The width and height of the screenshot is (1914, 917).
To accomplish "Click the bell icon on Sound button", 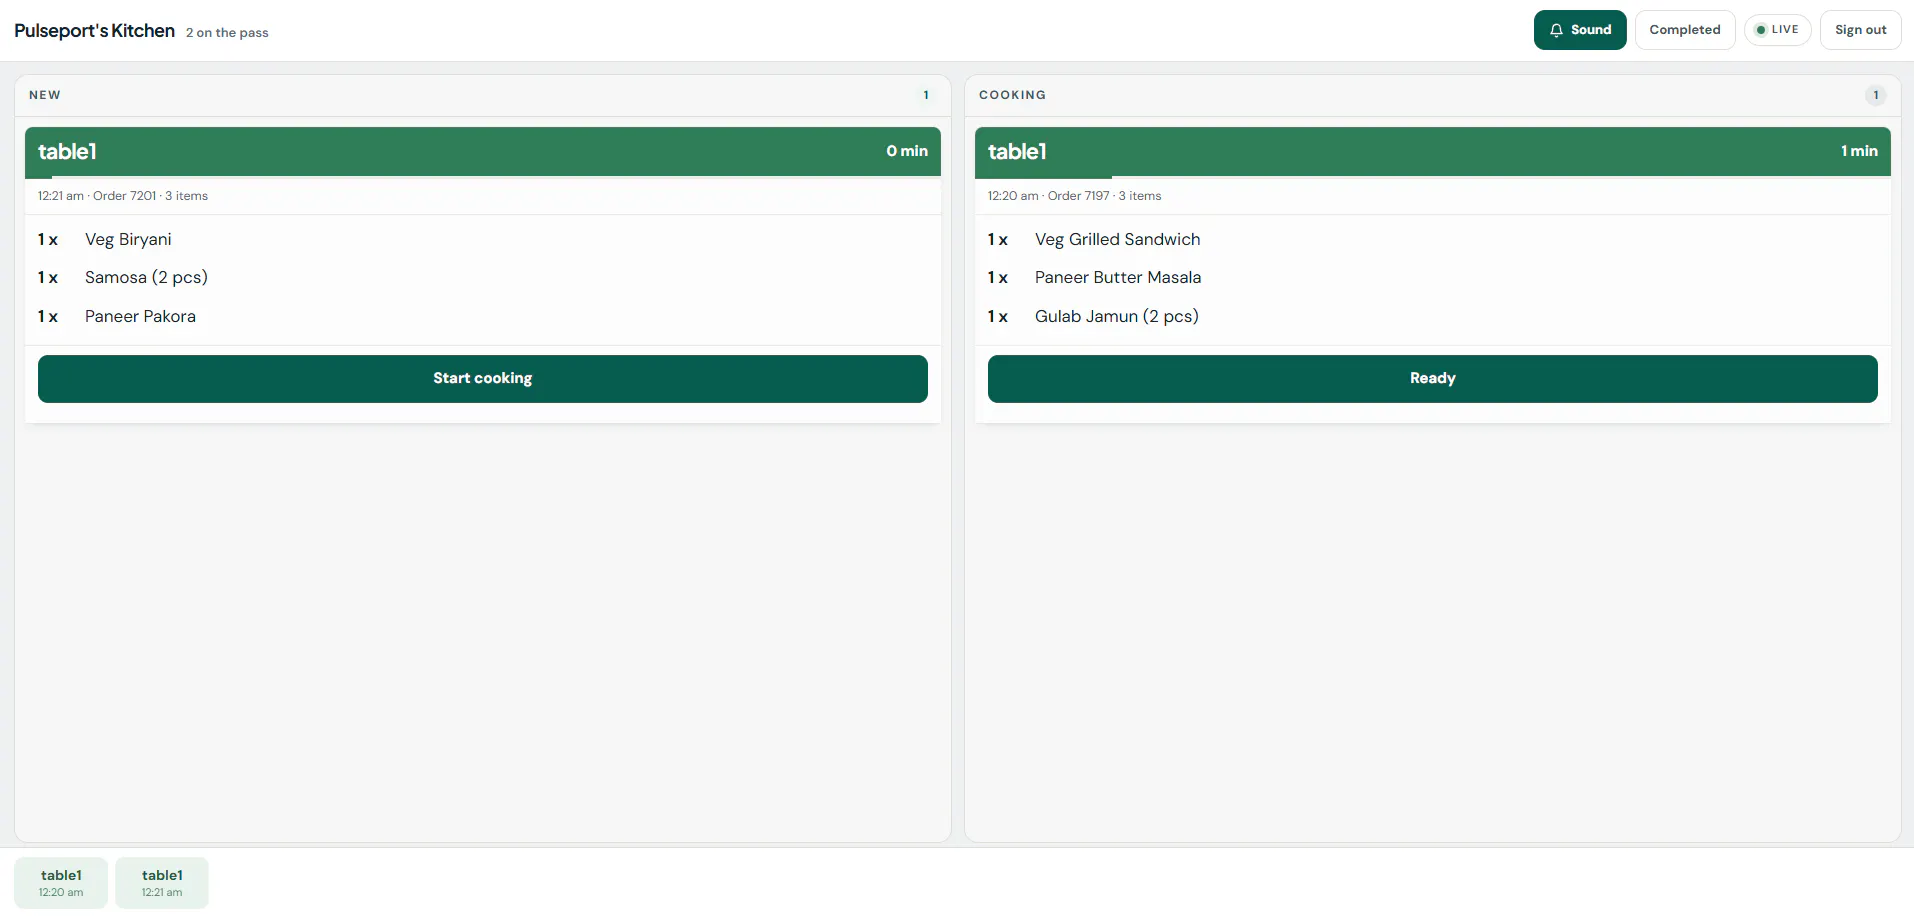I will pos(1556,30).
